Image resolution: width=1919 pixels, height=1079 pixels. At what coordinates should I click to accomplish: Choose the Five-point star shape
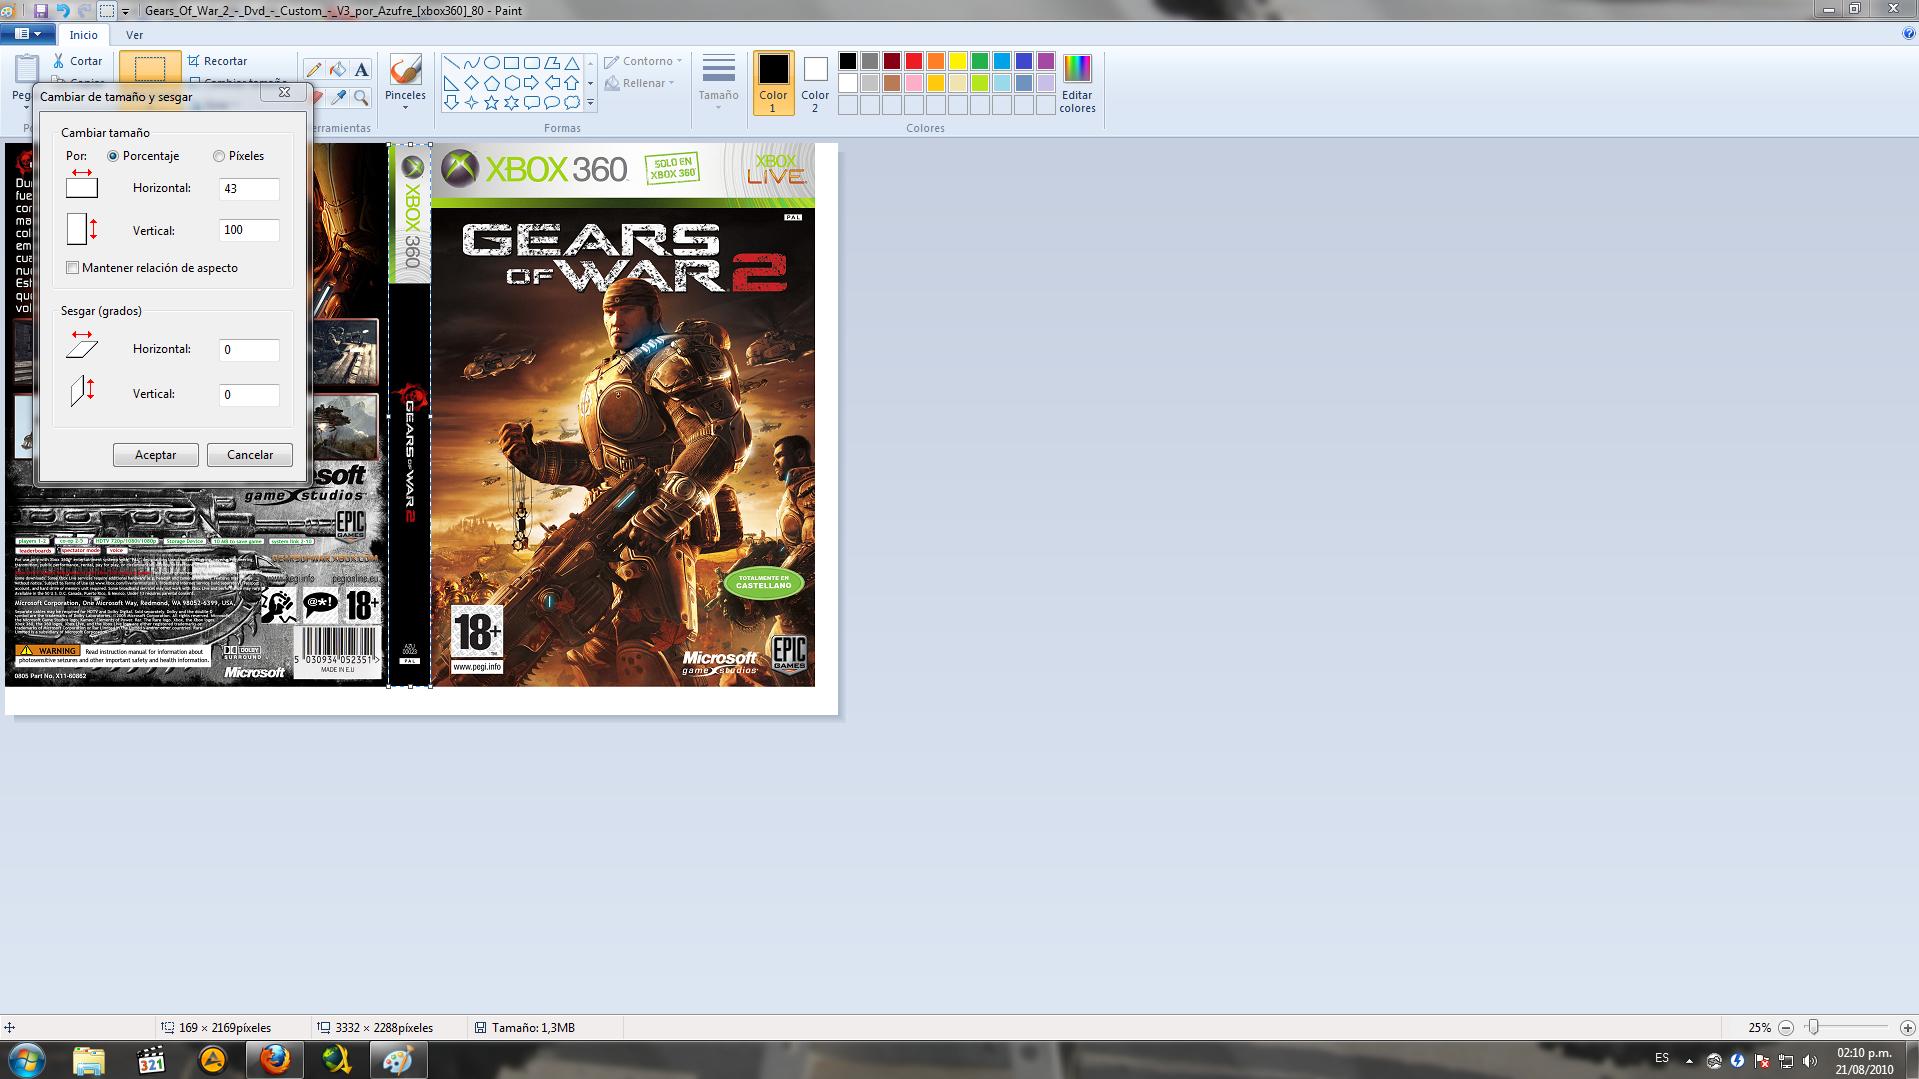492,103
